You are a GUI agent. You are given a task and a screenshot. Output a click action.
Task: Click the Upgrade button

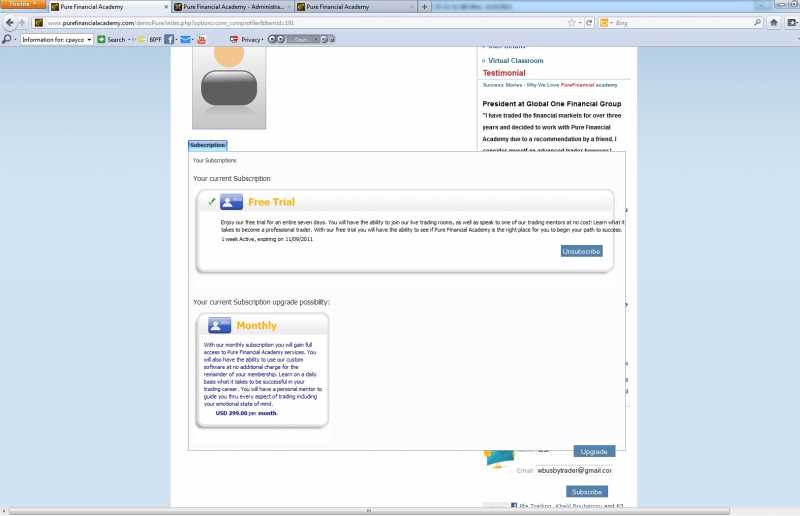[594, 452]
